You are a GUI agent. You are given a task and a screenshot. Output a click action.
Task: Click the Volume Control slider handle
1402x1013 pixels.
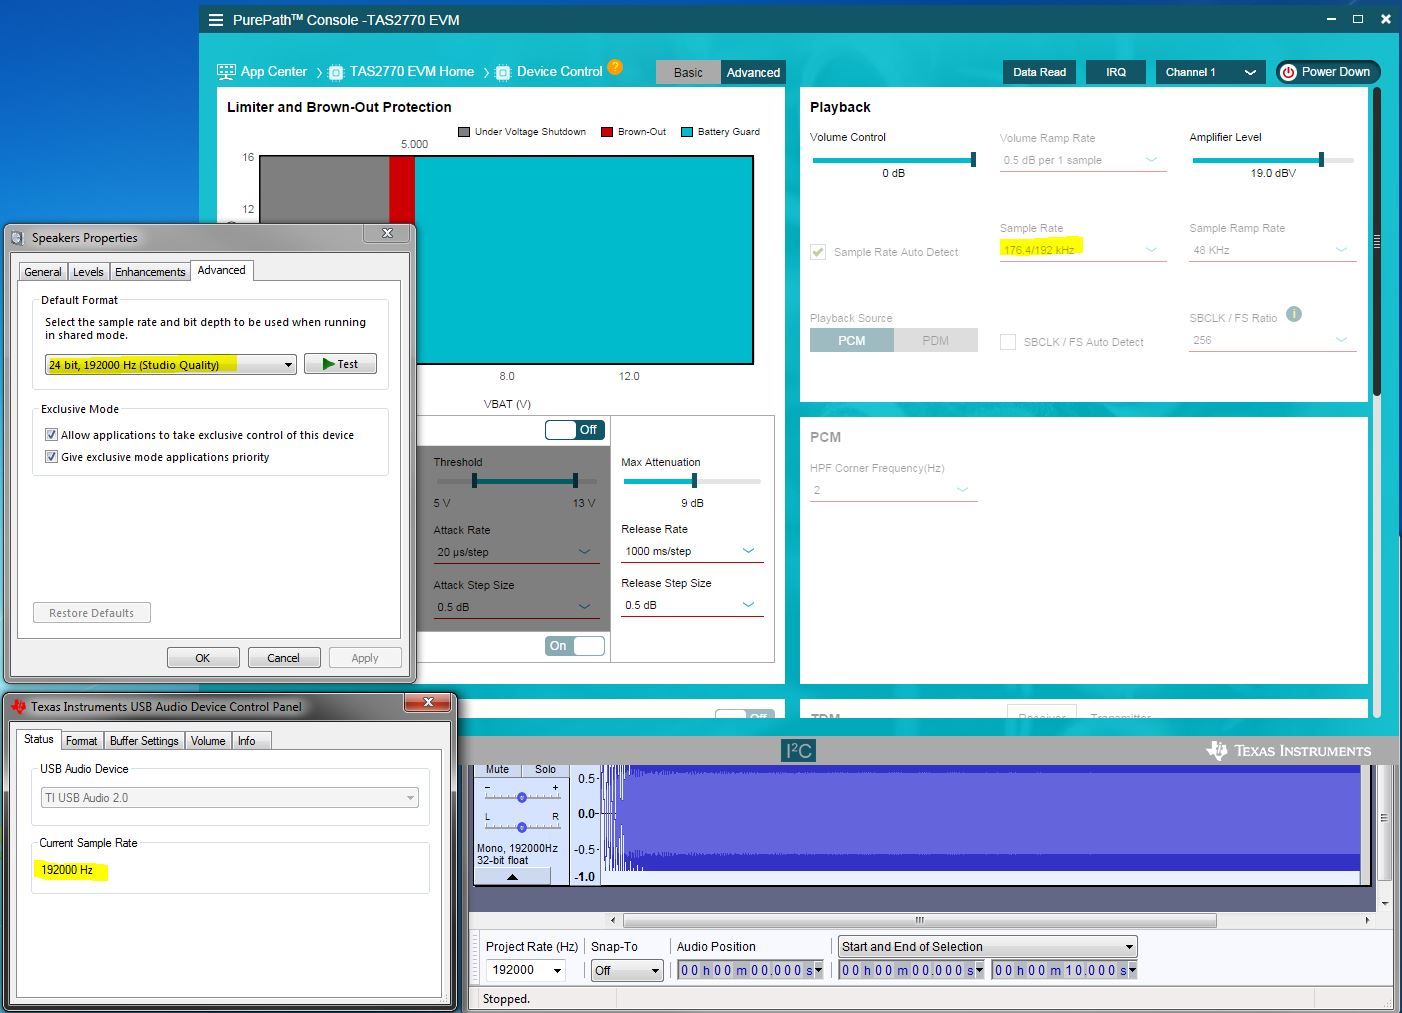(973, 160)
